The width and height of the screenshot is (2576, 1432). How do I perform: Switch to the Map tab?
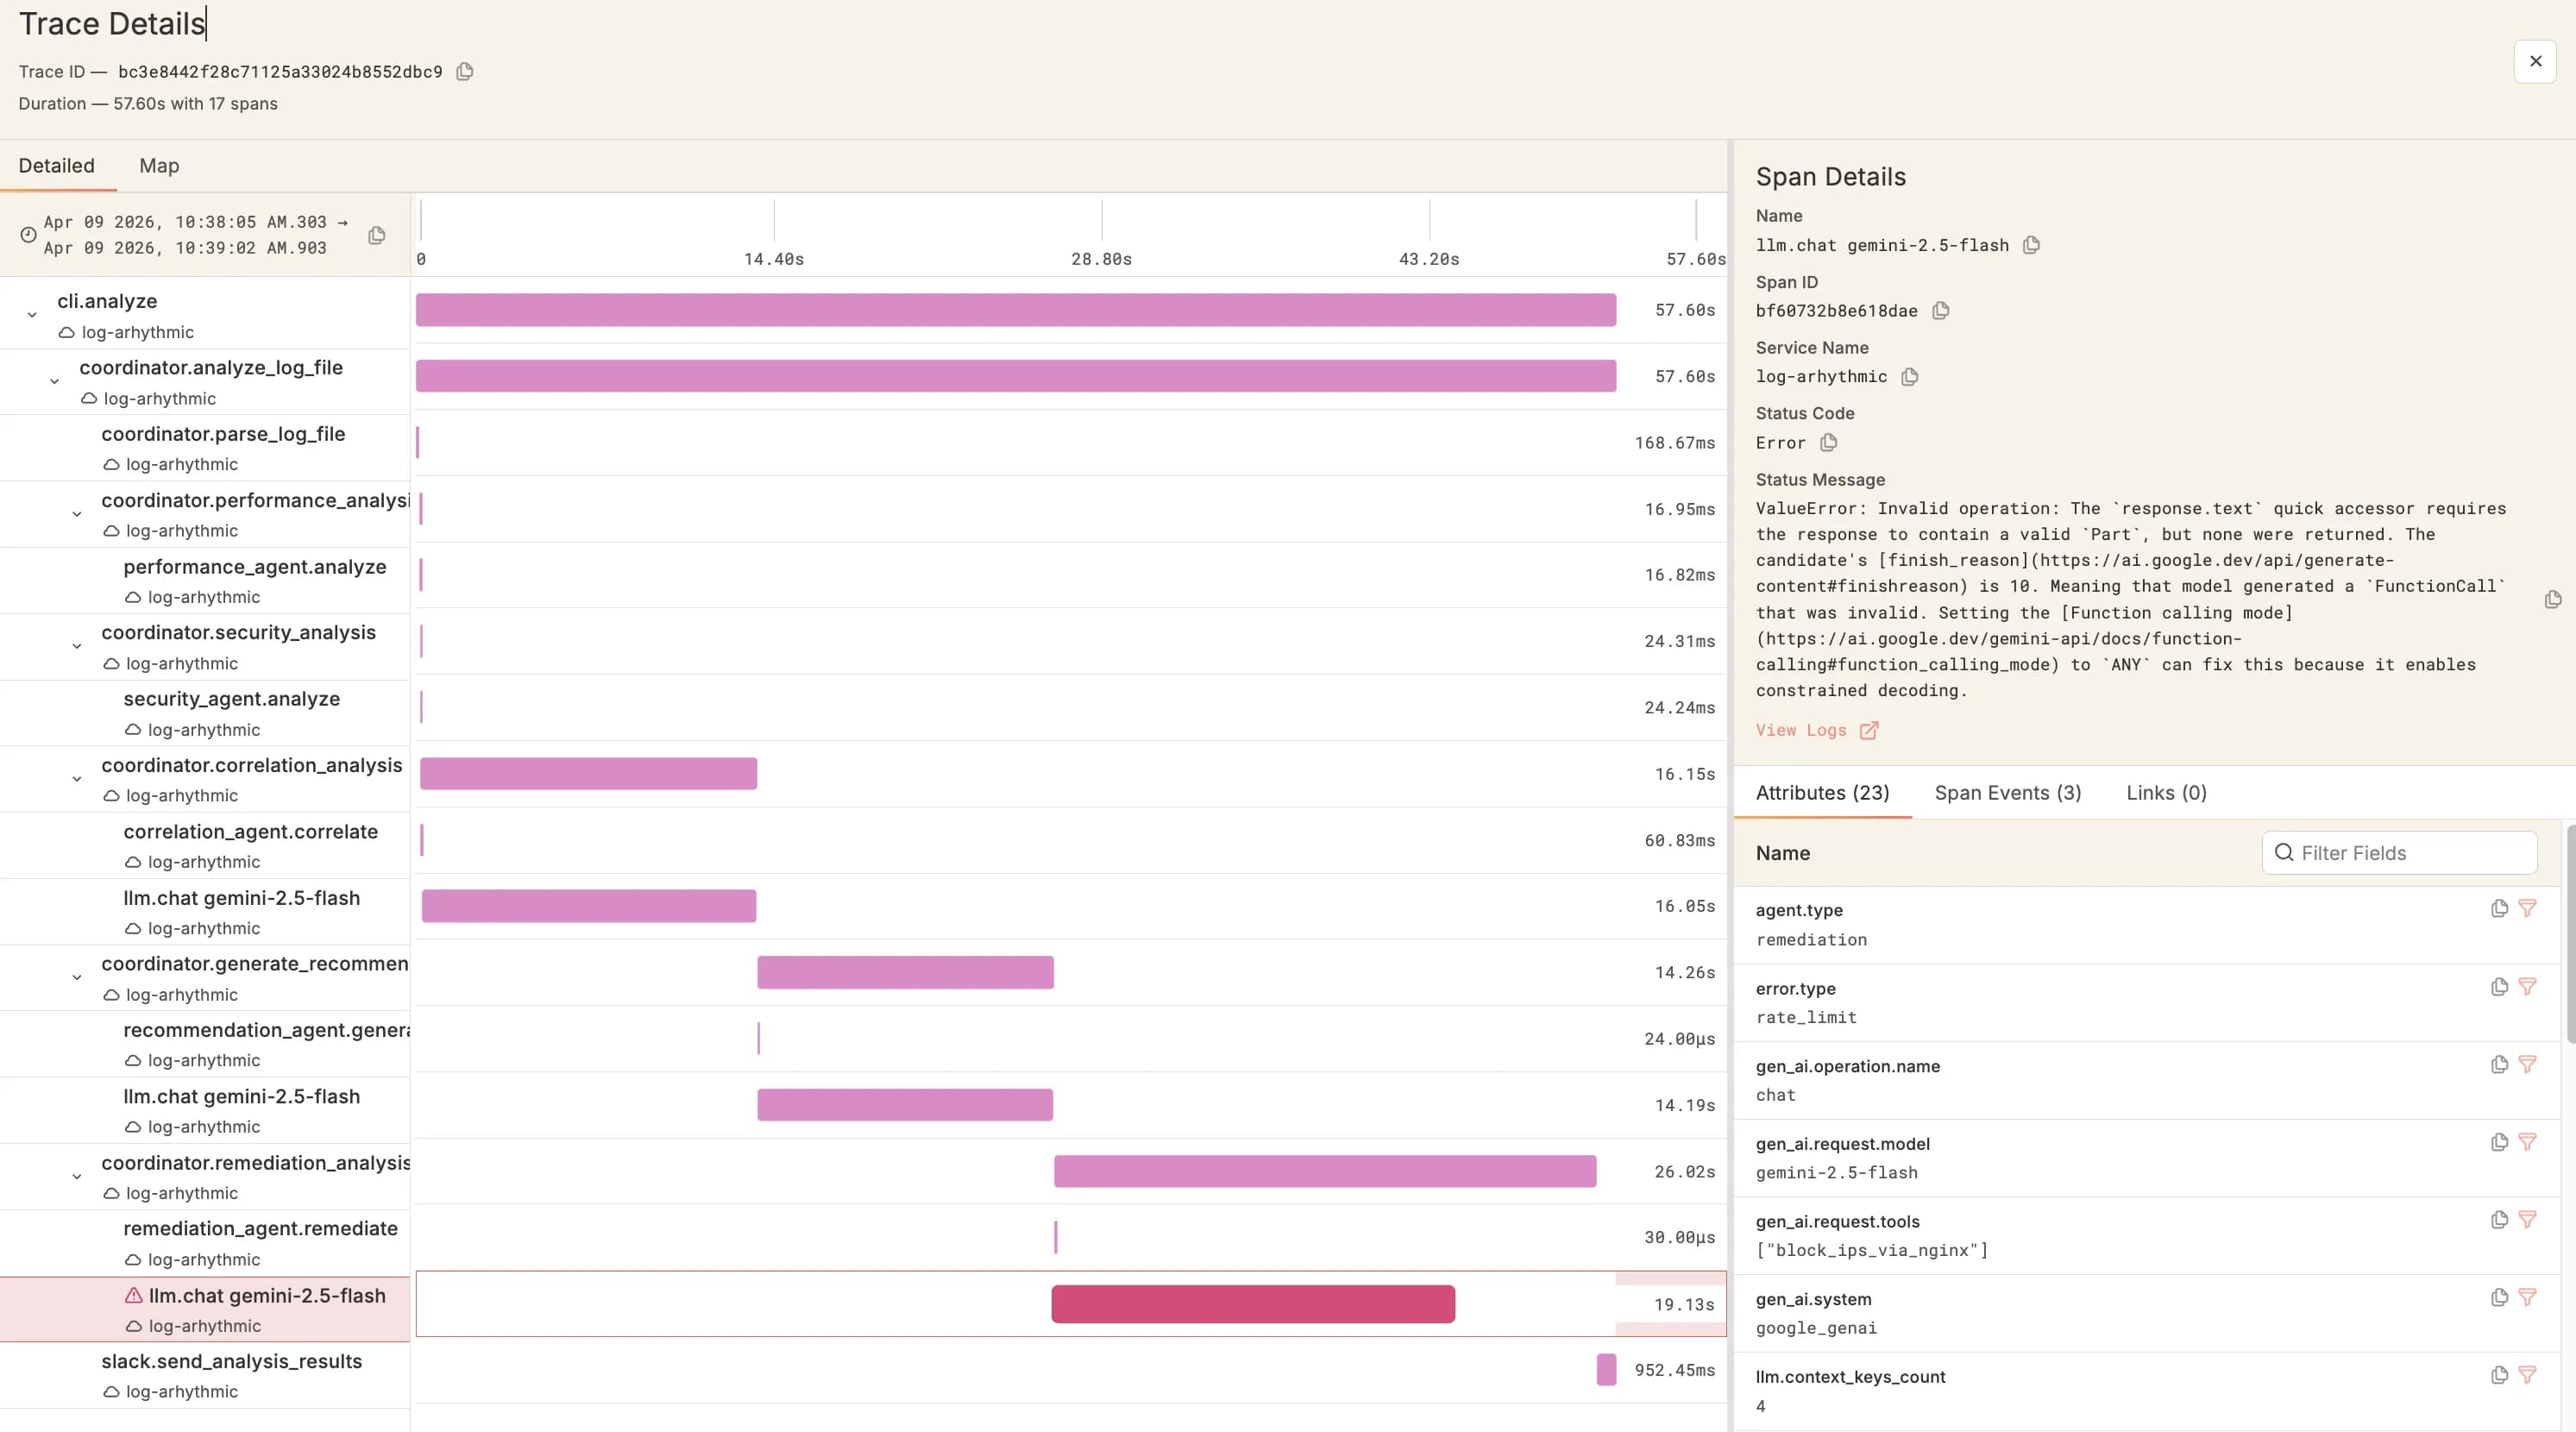(x=159, y=166)
